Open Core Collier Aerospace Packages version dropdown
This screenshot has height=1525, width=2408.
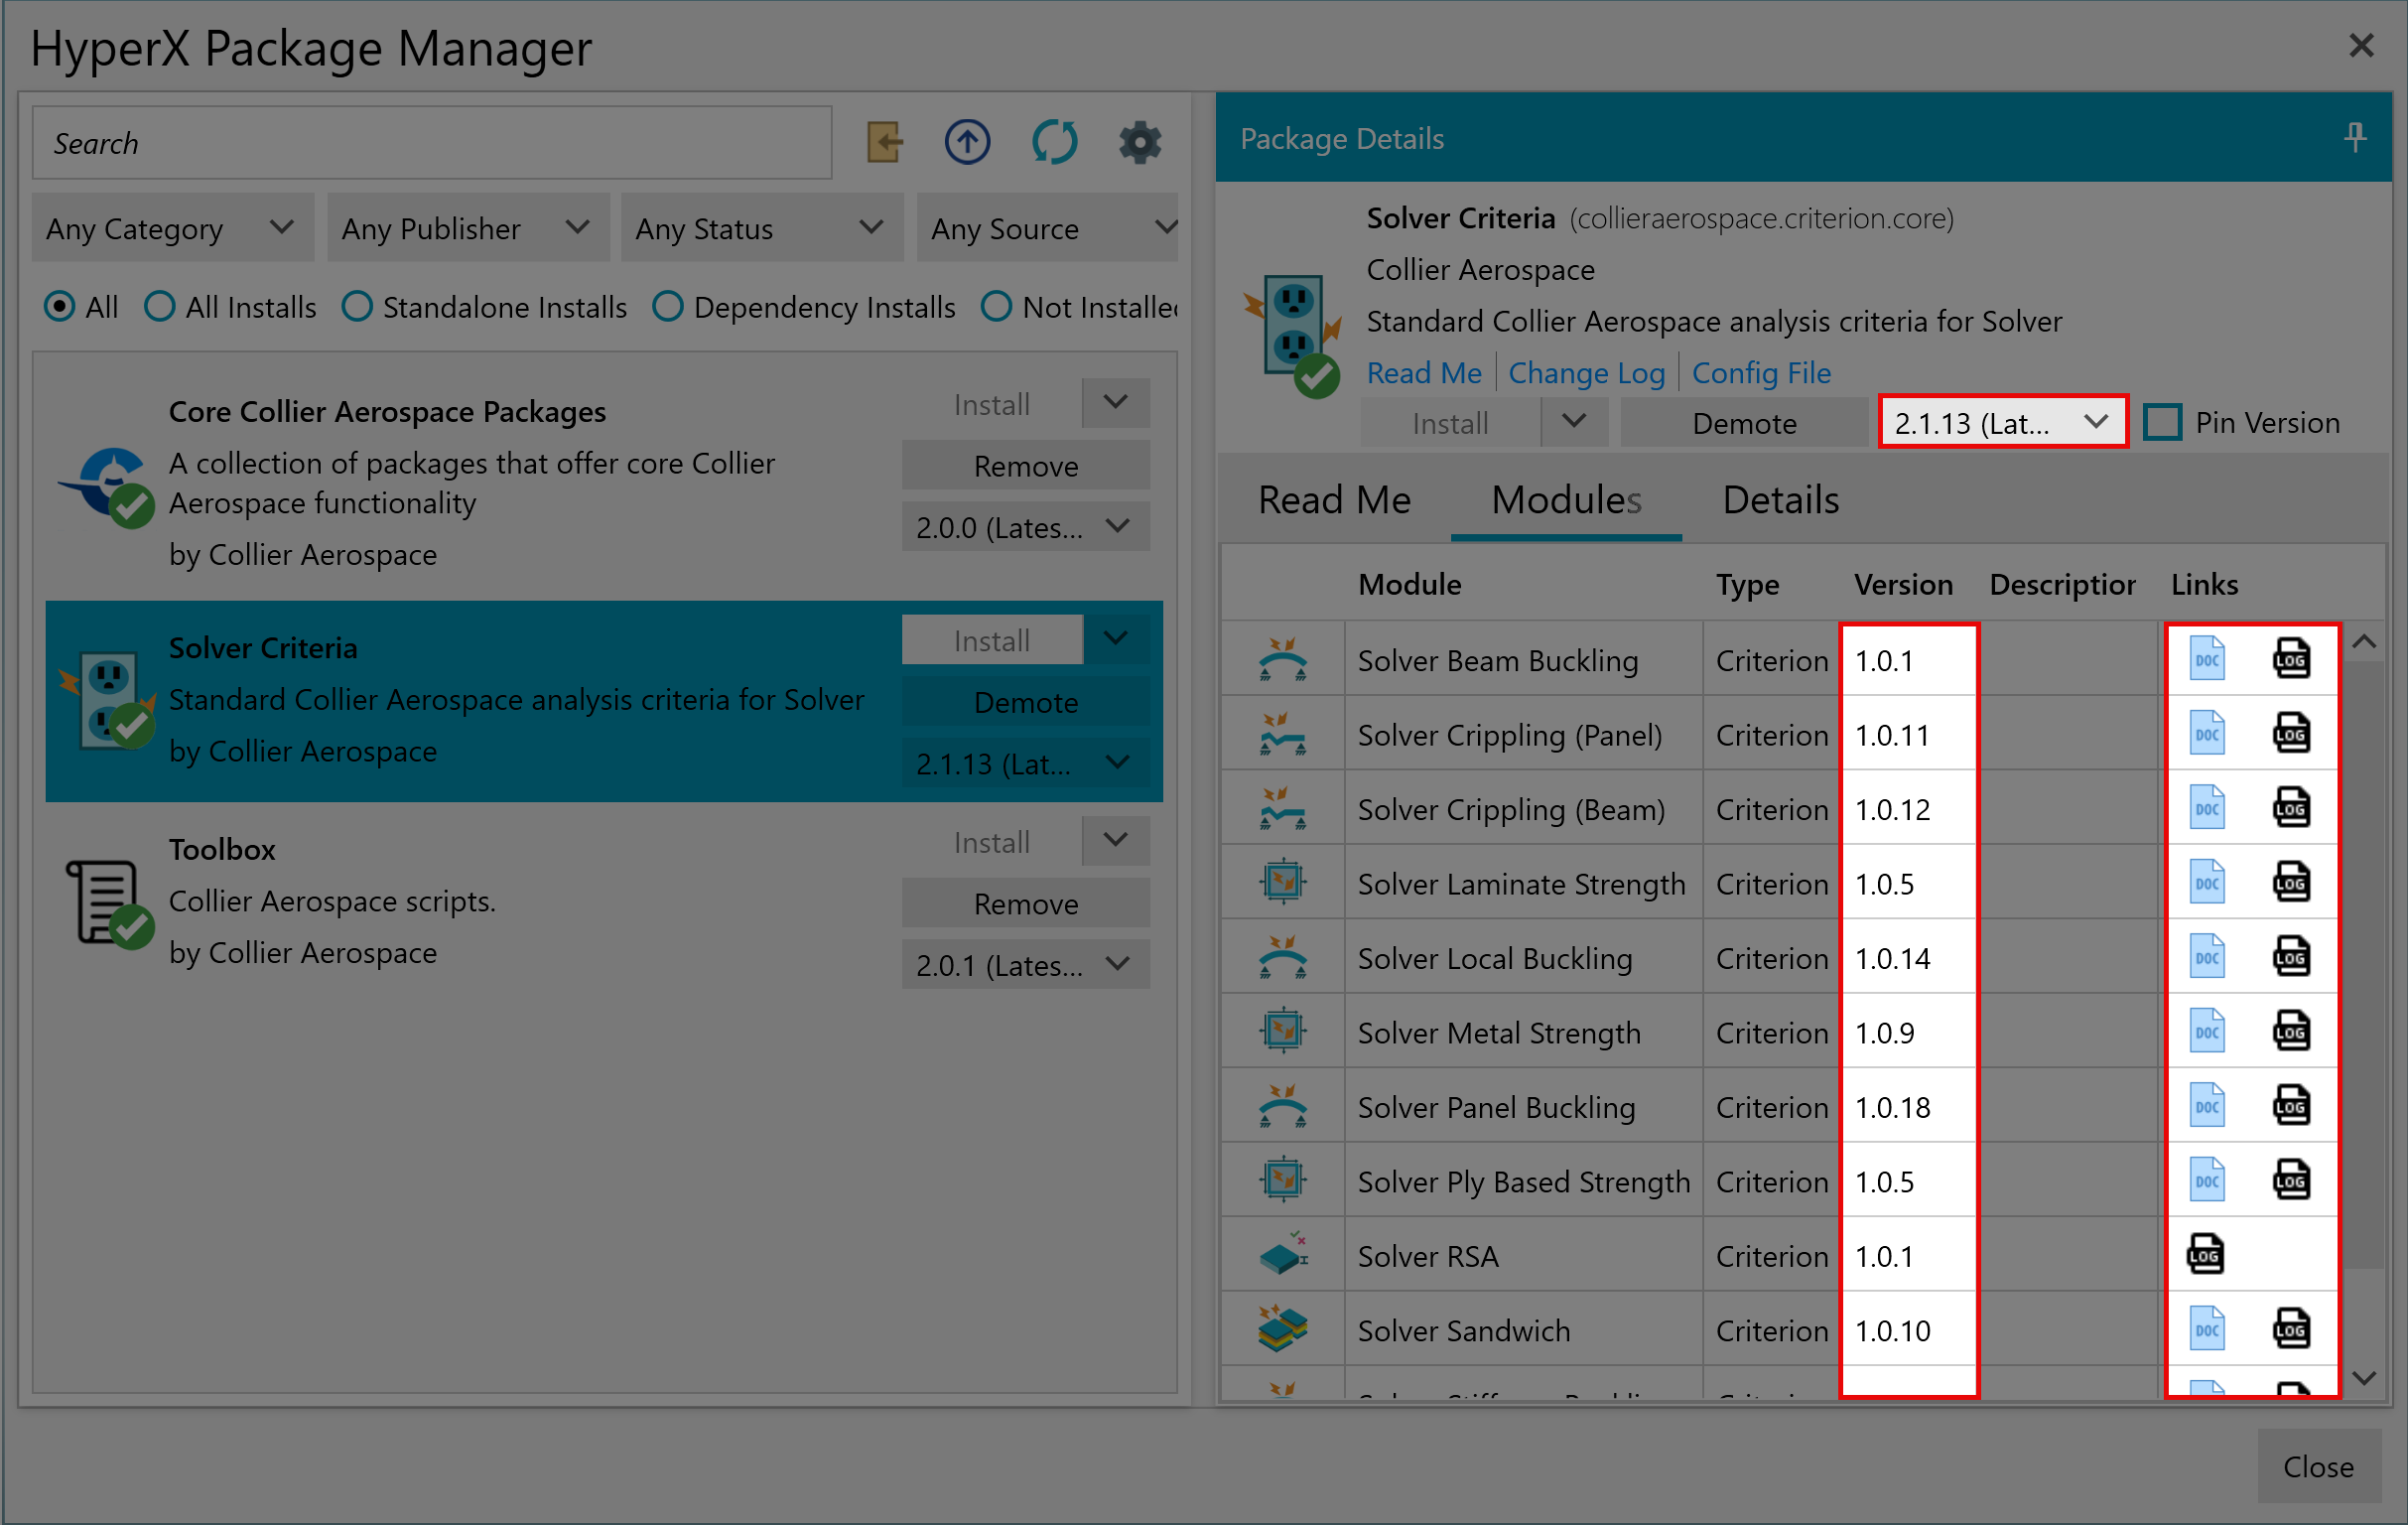coord(1025,527)
